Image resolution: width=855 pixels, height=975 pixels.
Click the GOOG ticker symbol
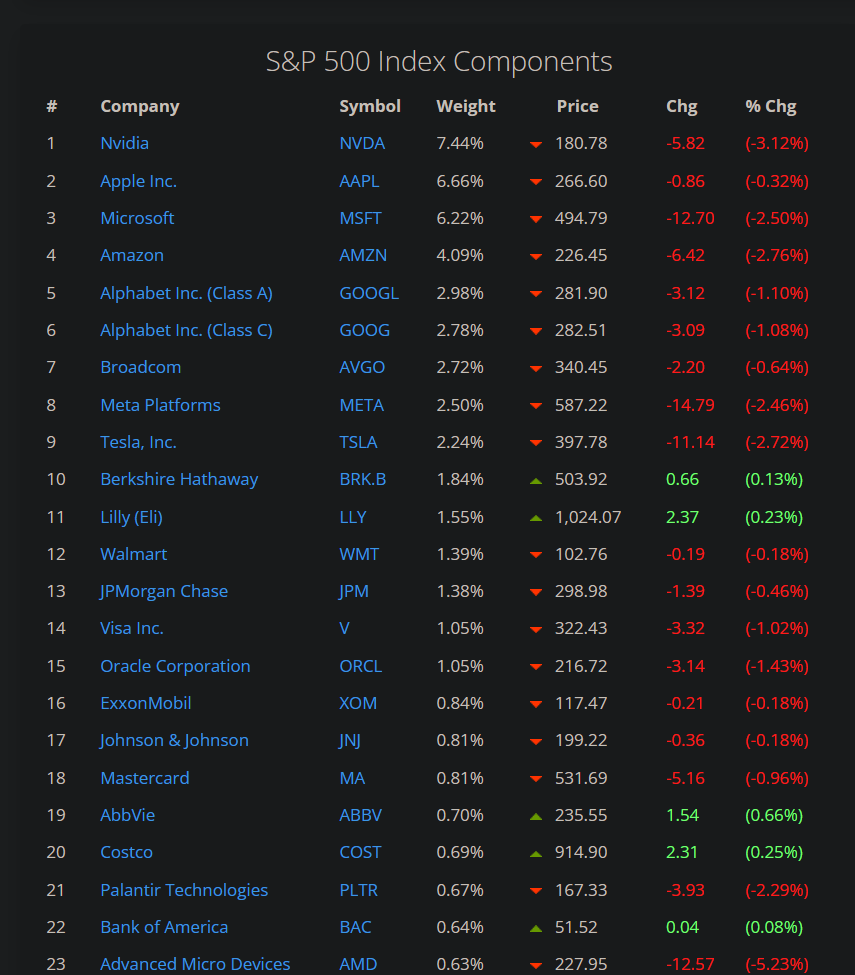click(364, 330)
